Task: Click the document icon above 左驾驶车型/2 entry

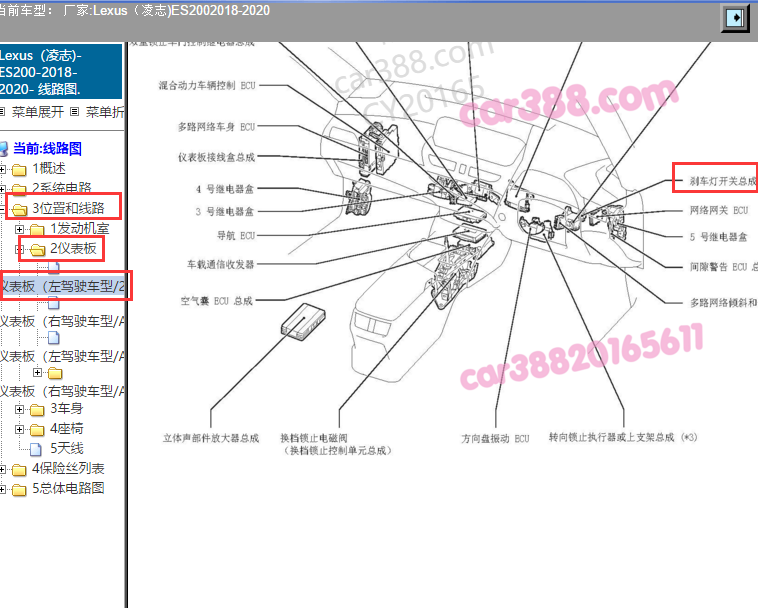Action: pos(54,268)
